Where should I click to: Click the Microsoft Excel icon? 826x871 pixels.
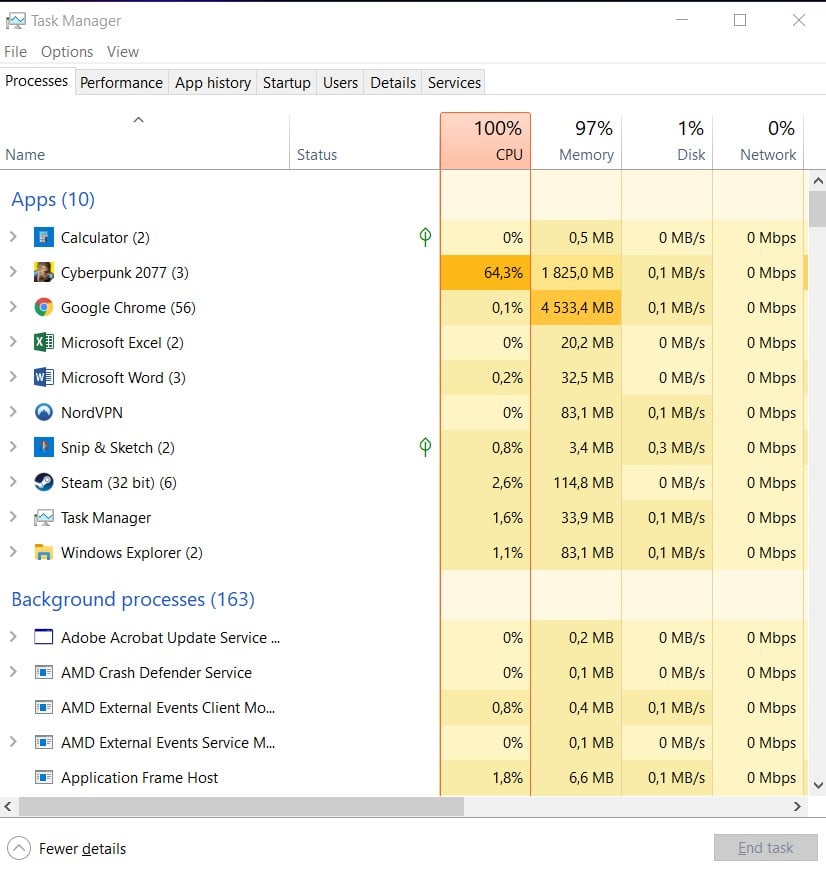click(x=44, y=342)
